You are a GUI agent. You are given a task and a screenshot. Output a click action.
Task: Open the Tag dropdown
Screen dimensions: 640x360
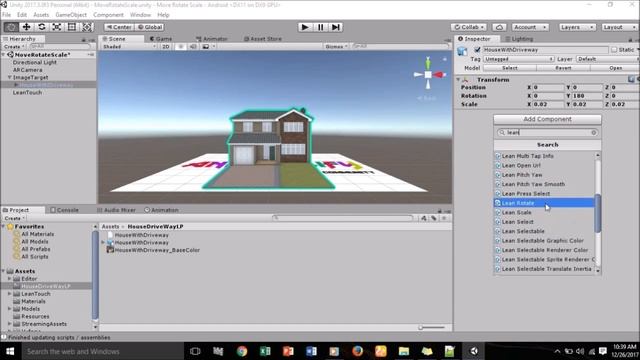[518, 59]
